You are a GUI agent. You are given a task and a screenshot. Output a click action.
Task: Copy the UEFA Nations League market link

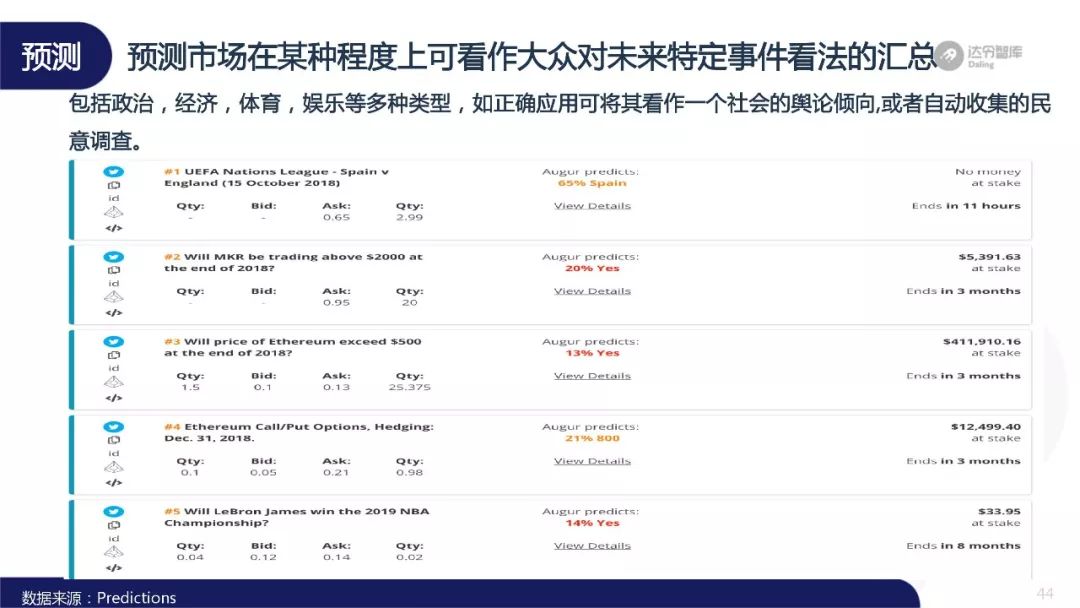[114, 185]
